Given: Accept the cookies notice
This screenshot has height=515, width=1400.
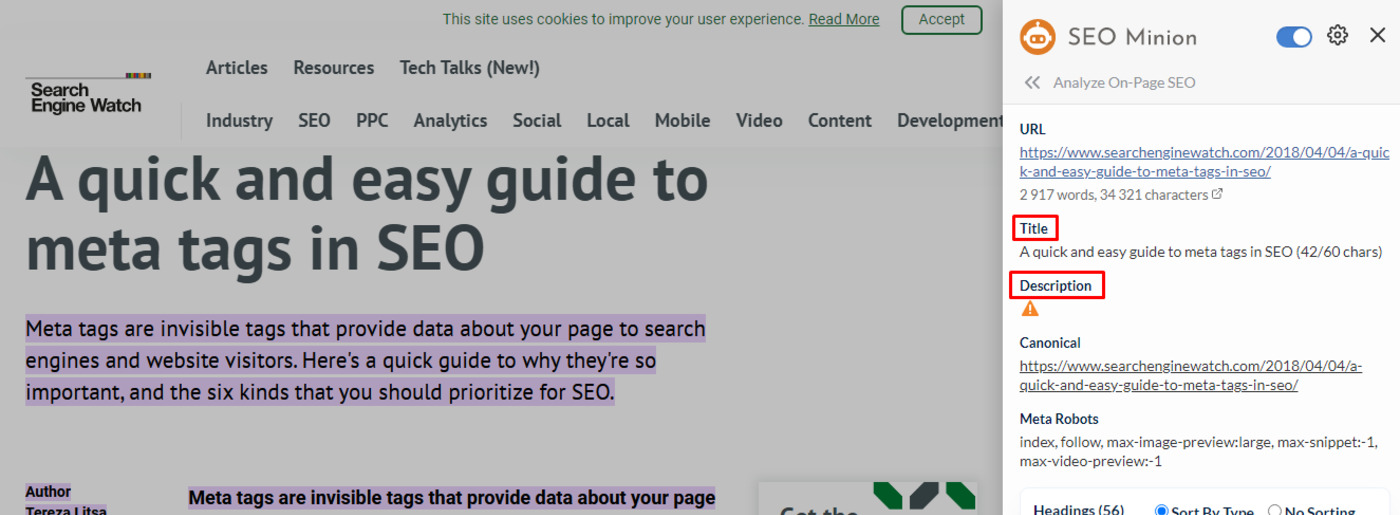Looking at the screenshot, I should [941, 19].
